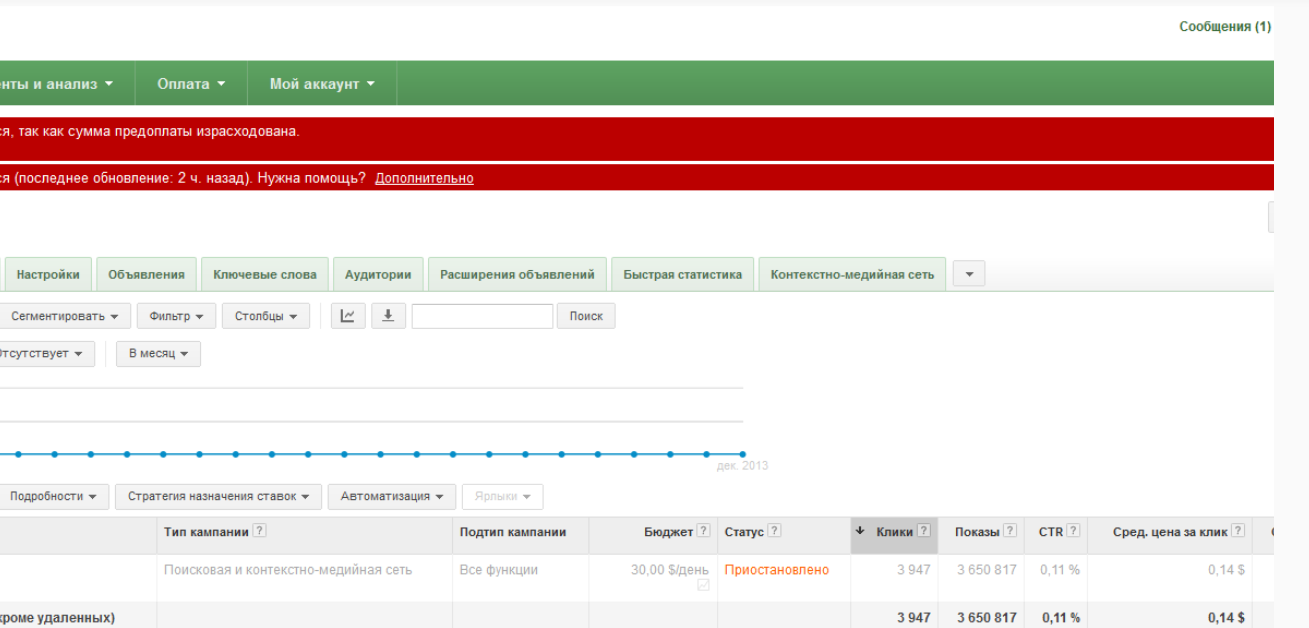Viewport: 1309px width, 628px height.
Task: Switch to the Контекстно-медийная сеть tab
Action: [x=852, y=274]
